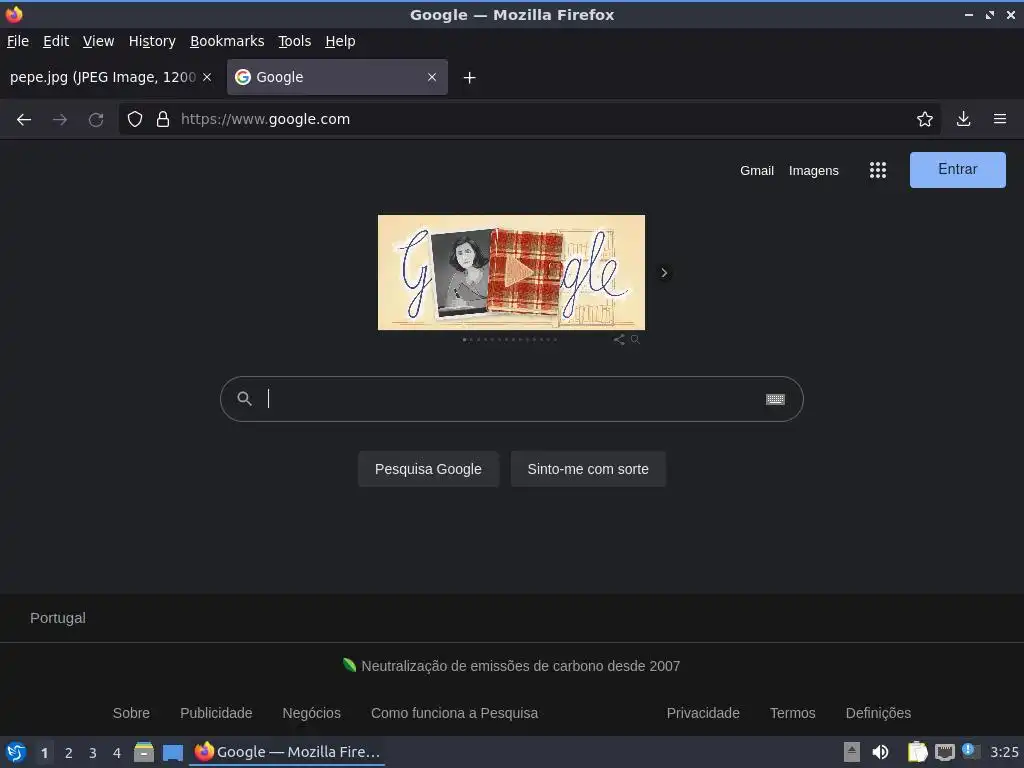Click the volume speaker icon in system tray
Screen dimensions: 1024x768
[x=880, y=752]
